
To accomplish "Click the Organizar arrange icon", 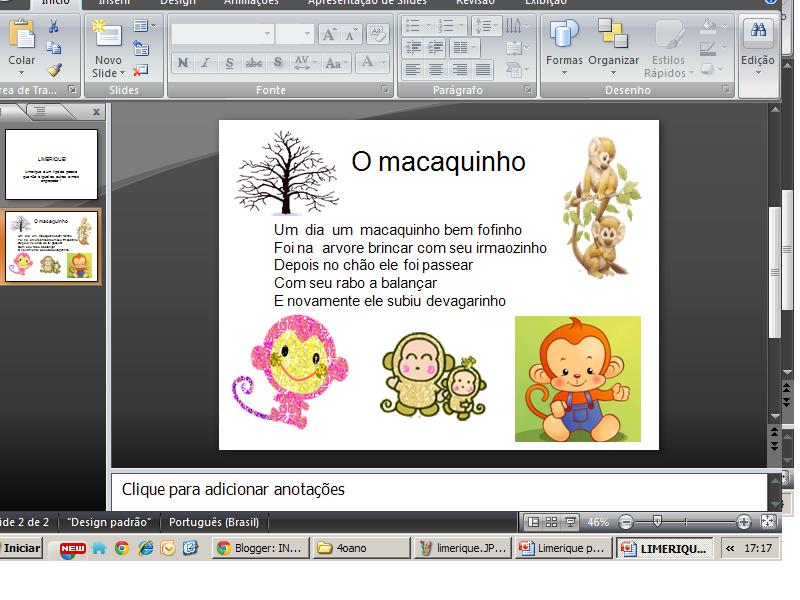I will pos(613,34).
